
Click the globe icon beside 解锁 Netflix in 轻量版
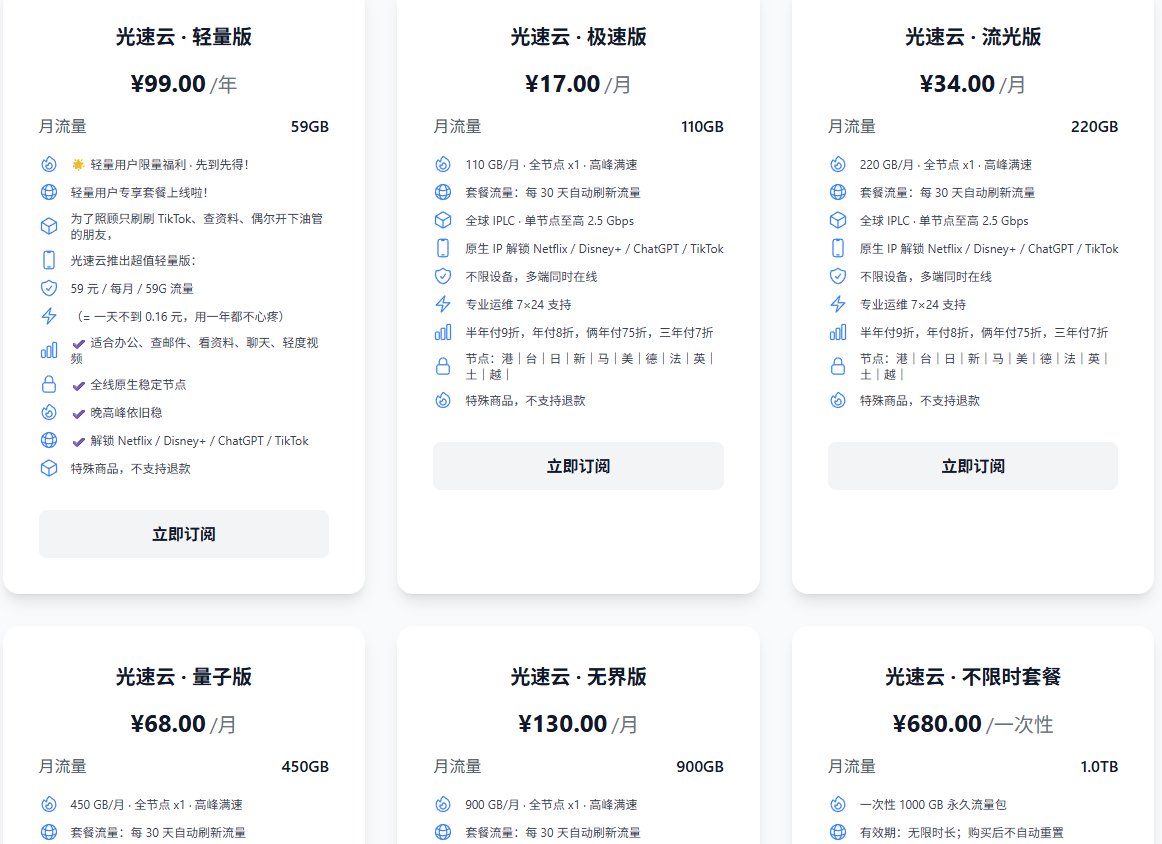pos(48,440)
